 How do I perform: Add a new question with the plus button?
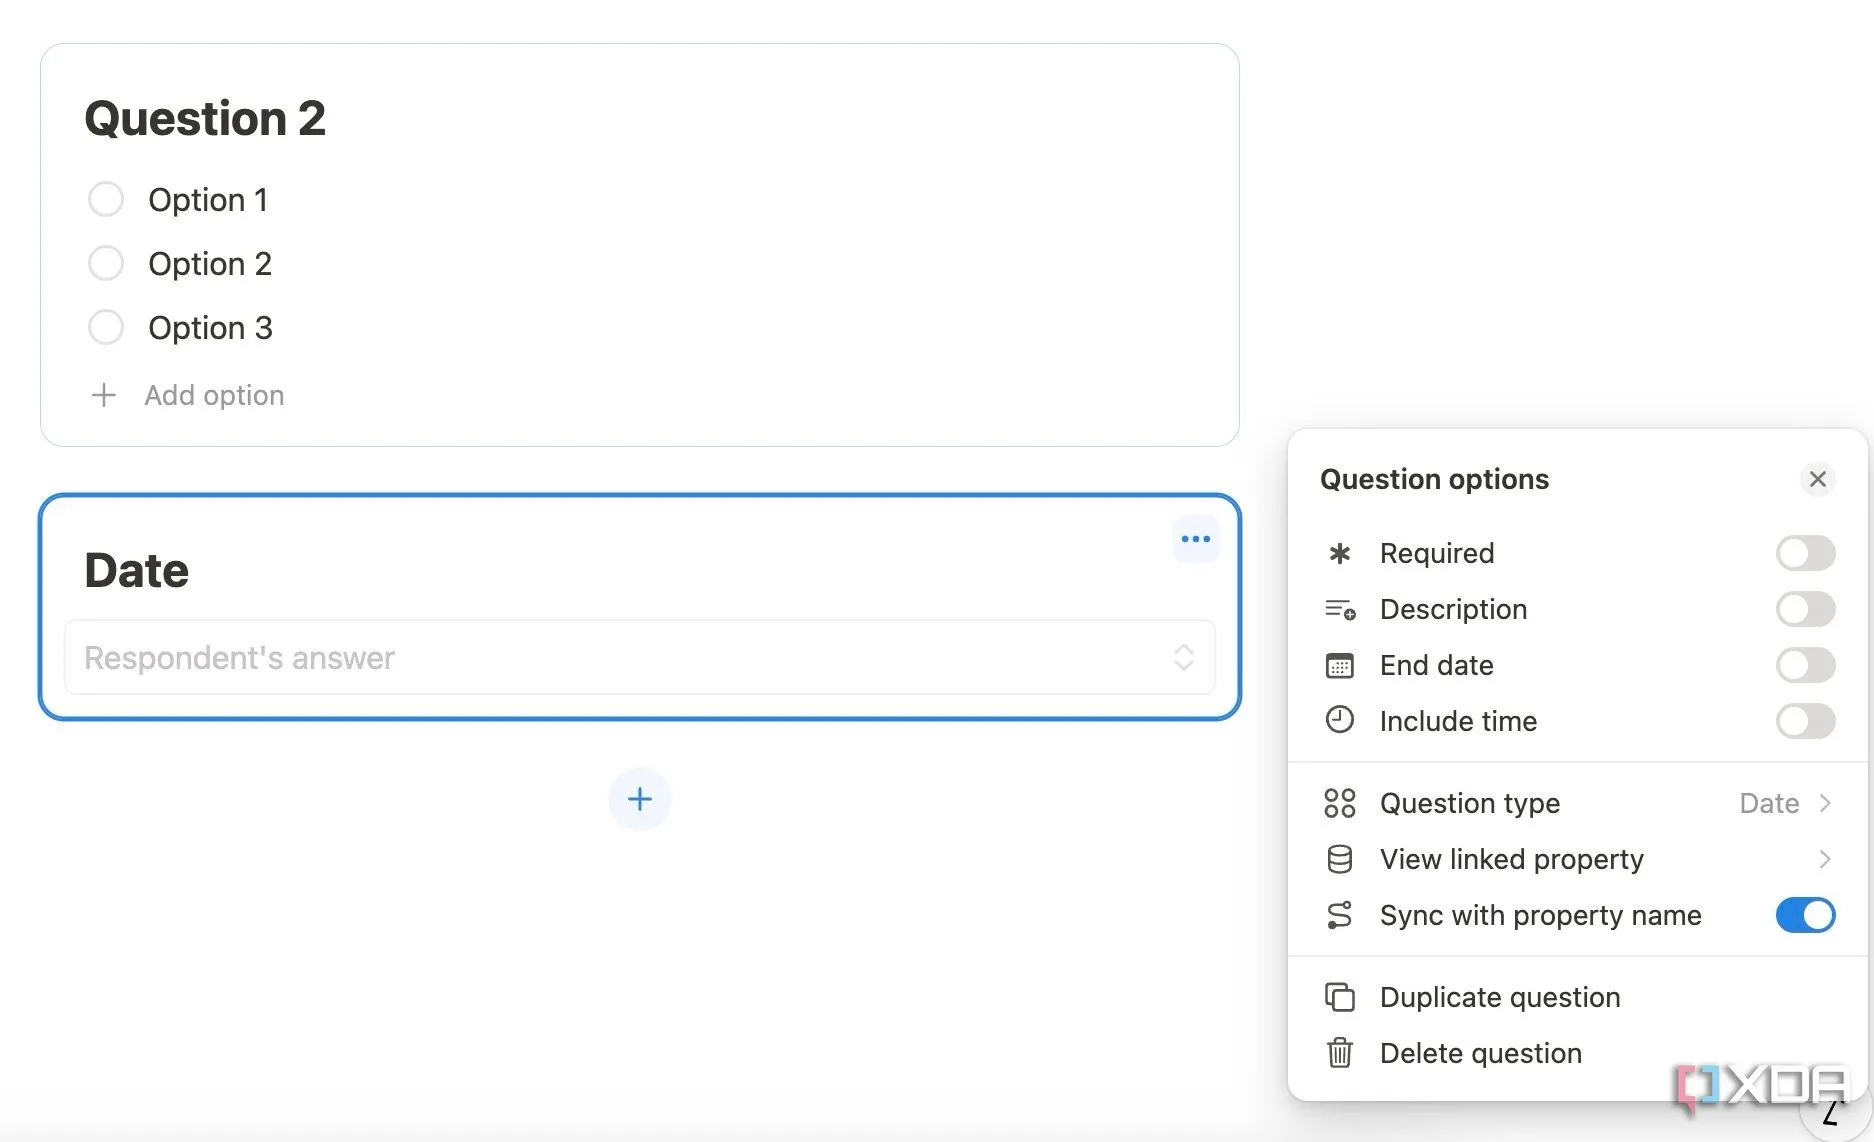coord(639,799)
